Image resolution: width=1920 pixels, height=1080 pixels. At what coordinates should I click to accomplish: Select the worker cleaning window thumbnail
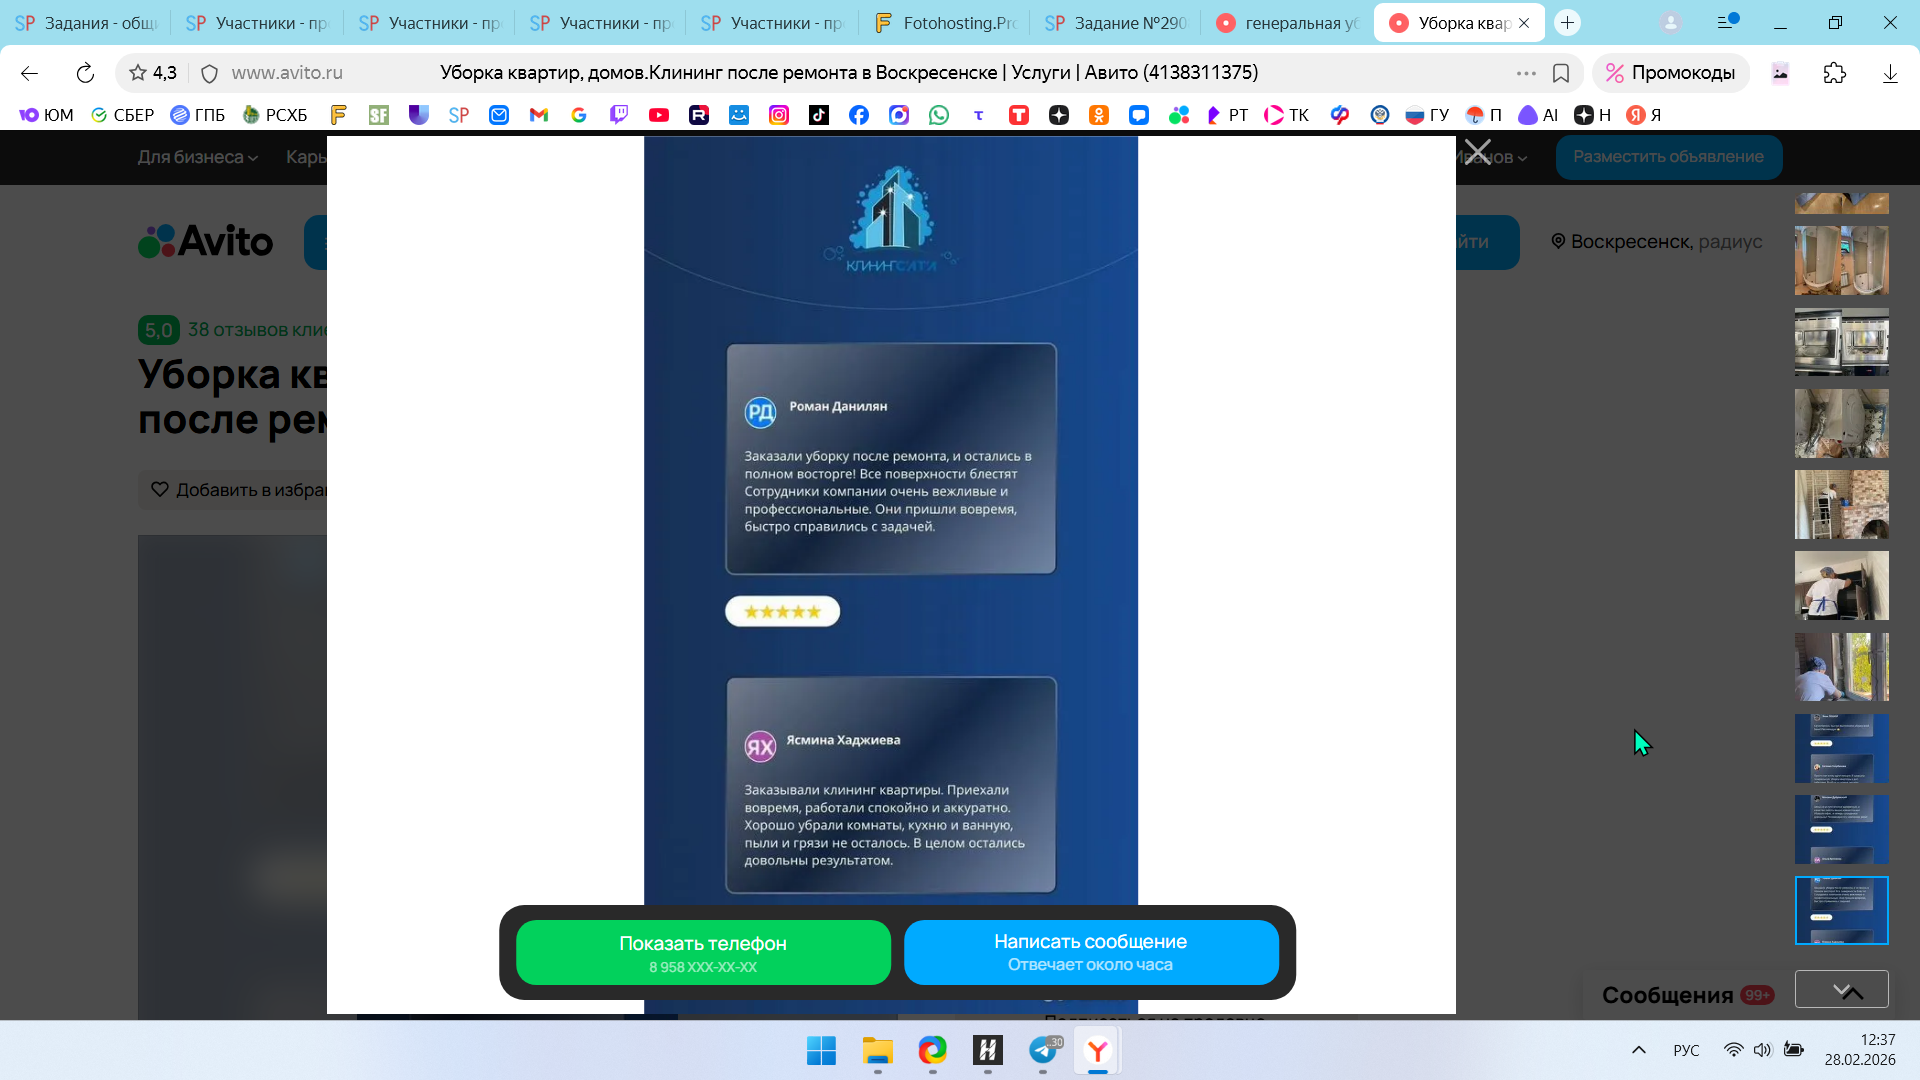[1841, 666]
